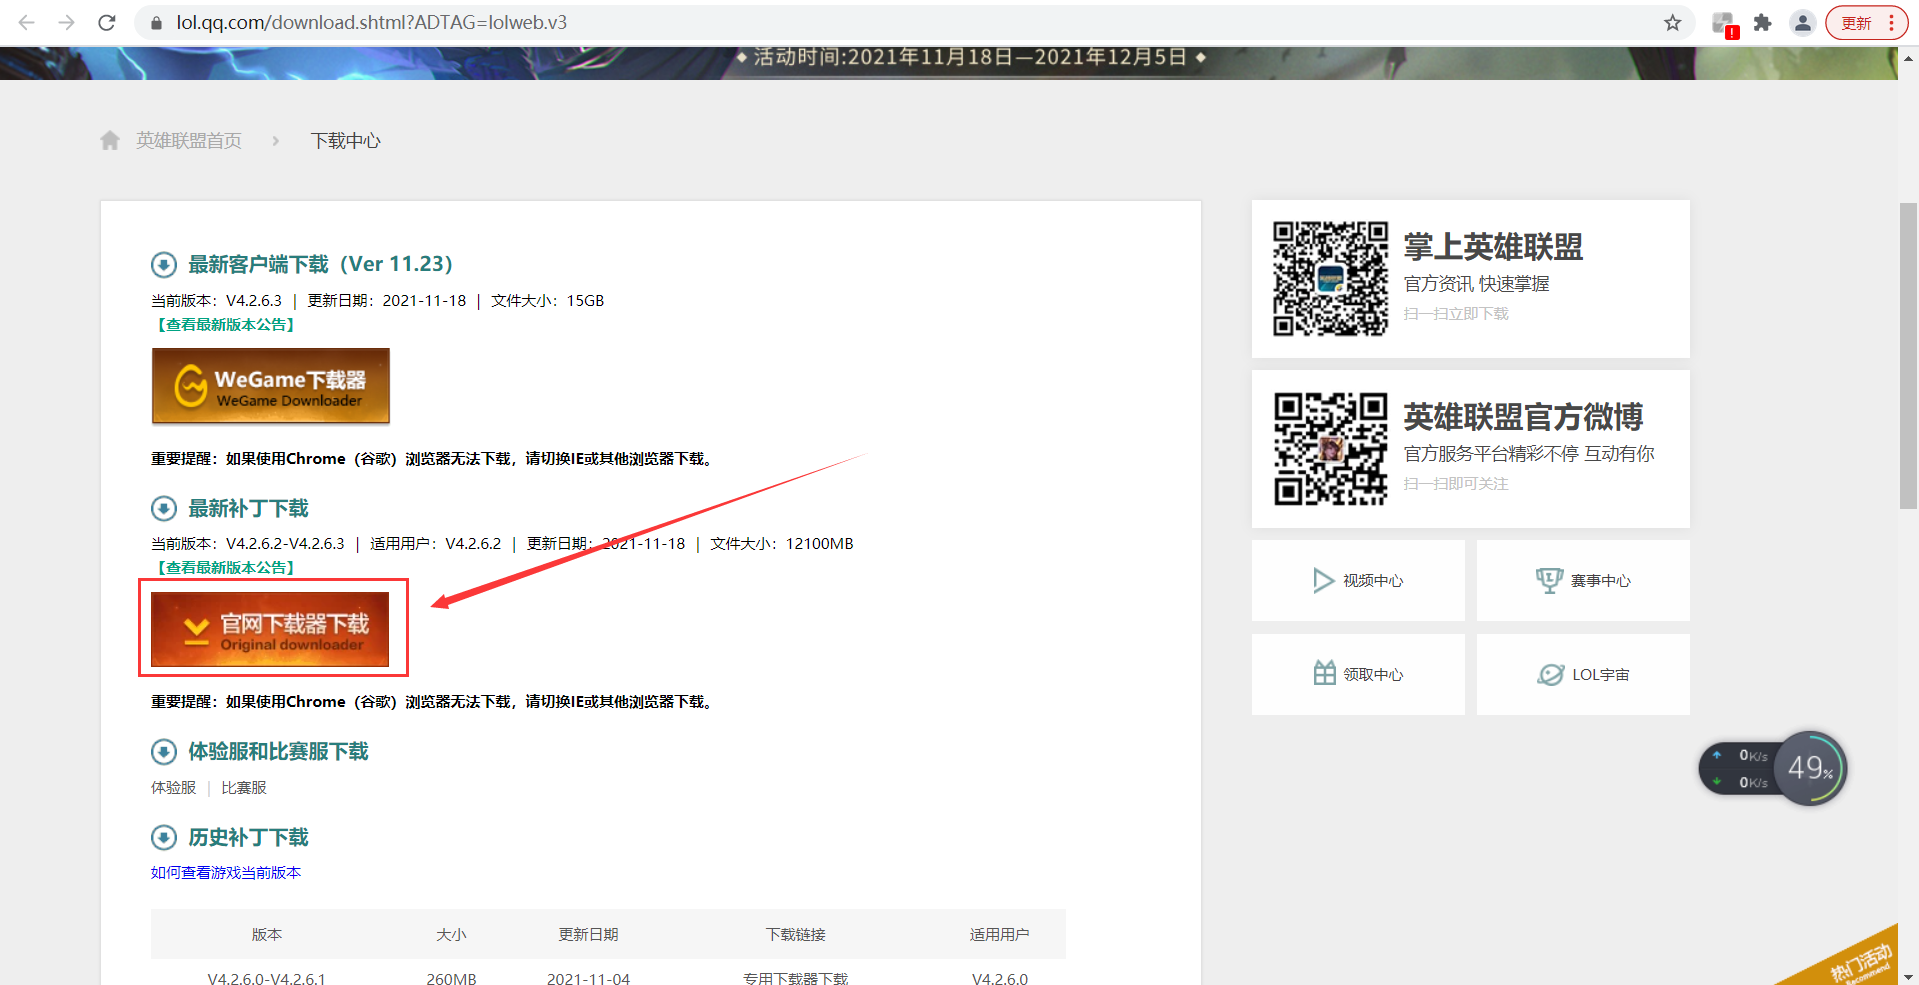Open the 体验服 link
1919x985 pixels.
coord(173,788)
